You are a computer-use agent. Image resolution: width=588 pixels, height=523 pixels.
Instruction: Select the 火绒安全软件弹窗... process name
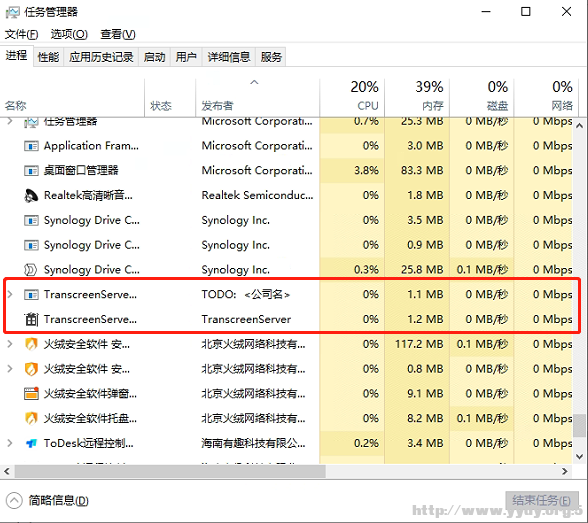pyautogui.click(x=90, y=394)
